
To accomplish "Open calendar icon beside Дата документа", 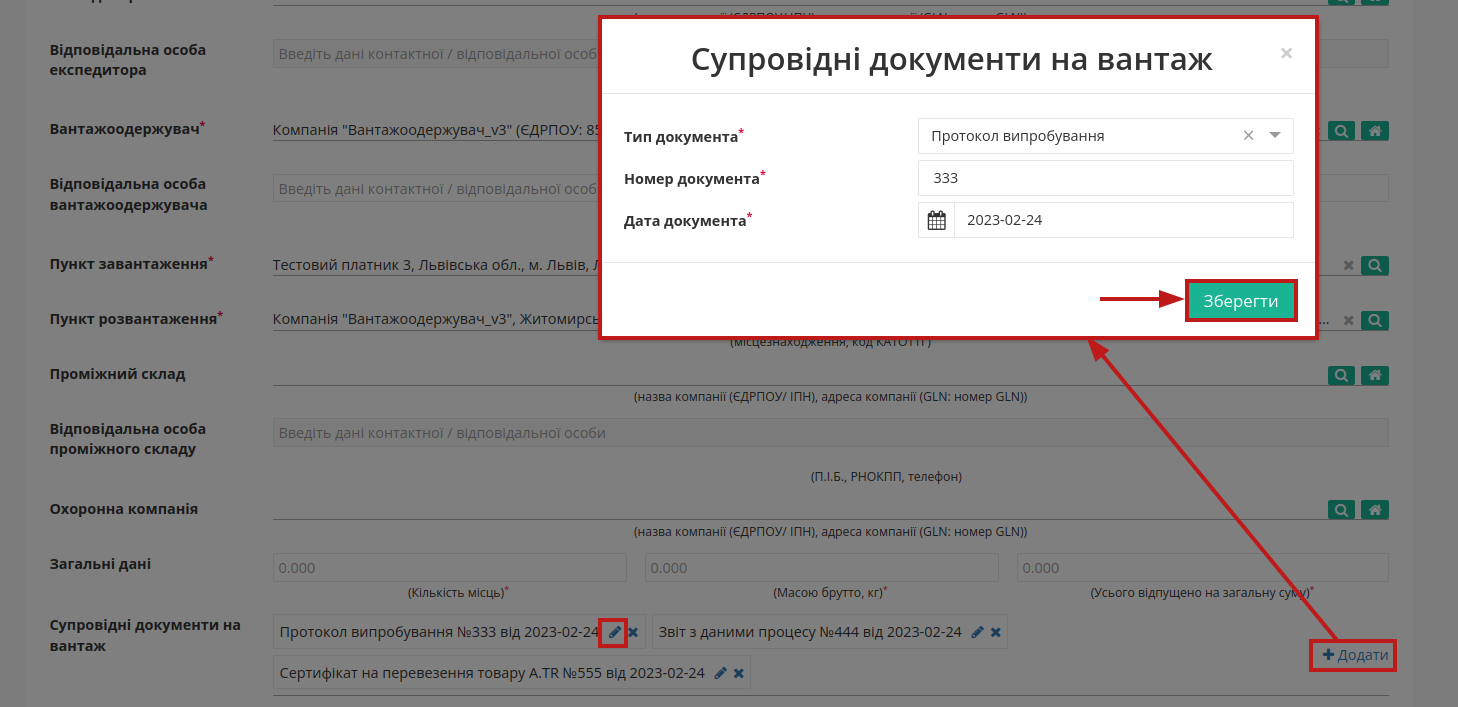I will [937, 220].
